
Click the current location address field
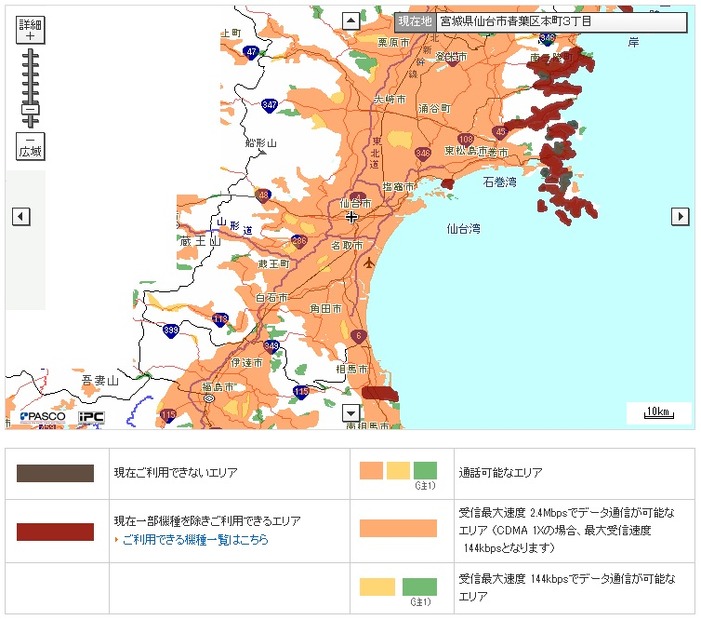coord(561,21)
